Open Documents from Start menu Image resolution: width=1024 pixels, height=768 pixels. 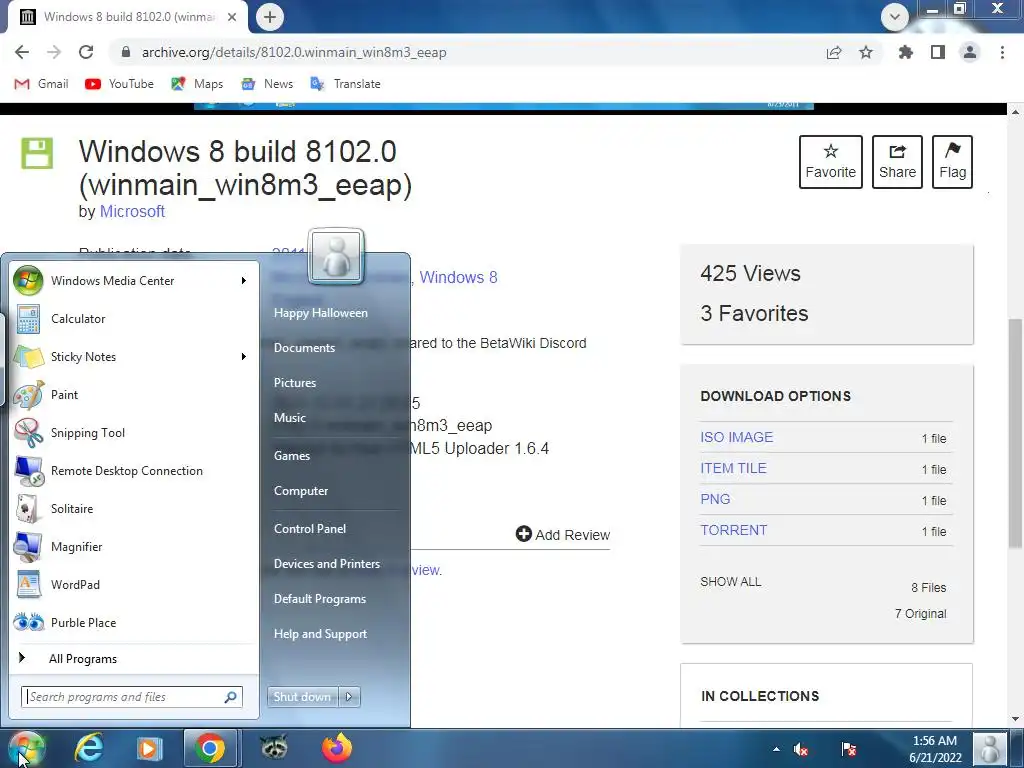[304, 348]
